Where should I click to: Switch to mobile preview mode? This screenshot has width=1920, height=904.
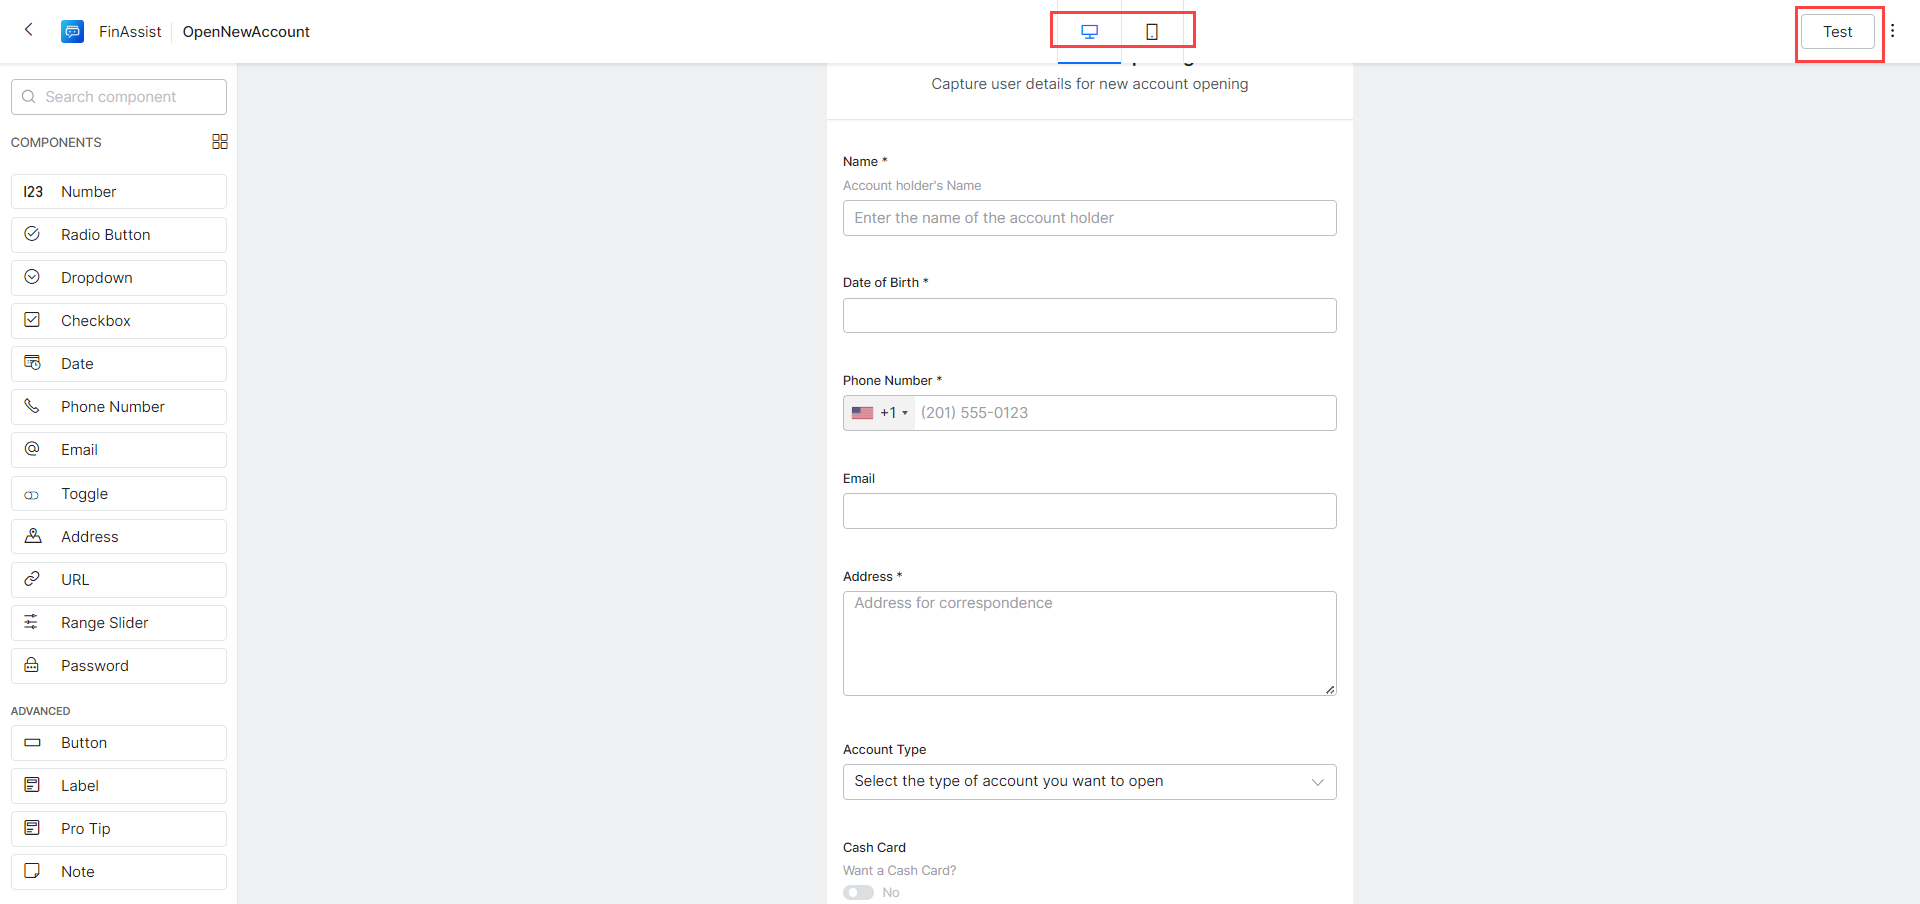point(1151,32)
